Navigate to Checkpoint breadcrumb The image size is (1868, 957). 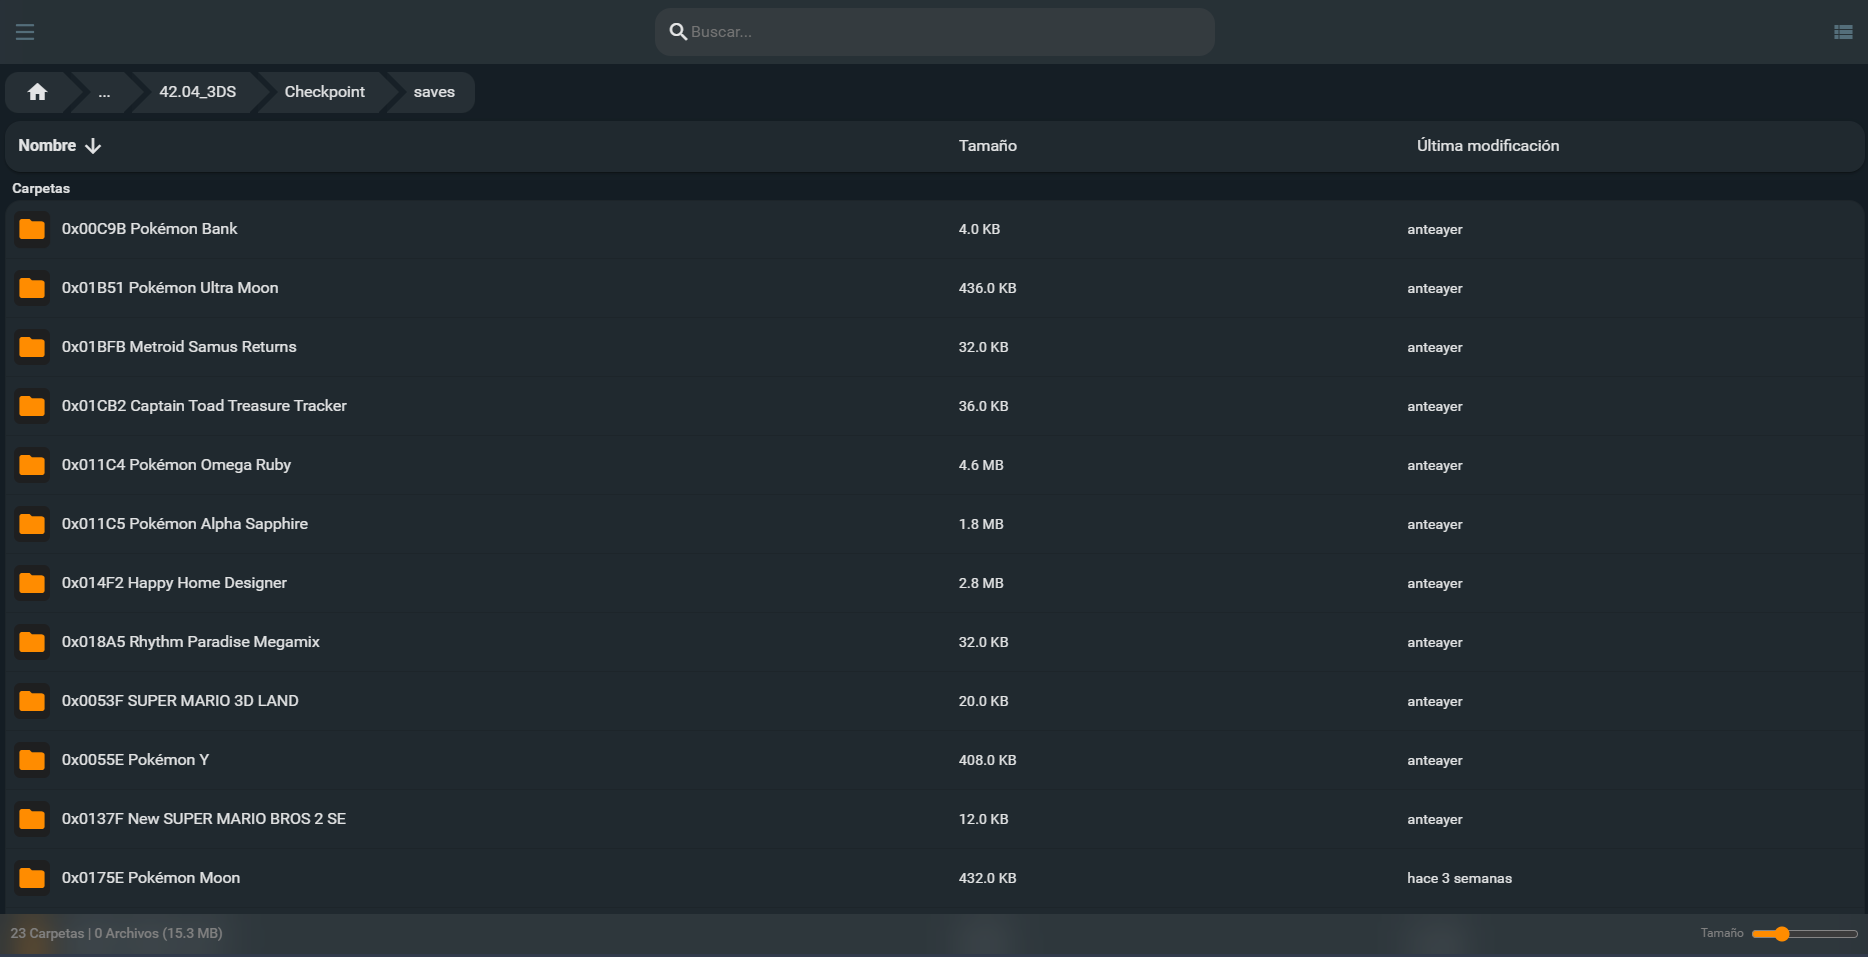tap(324, 92)
